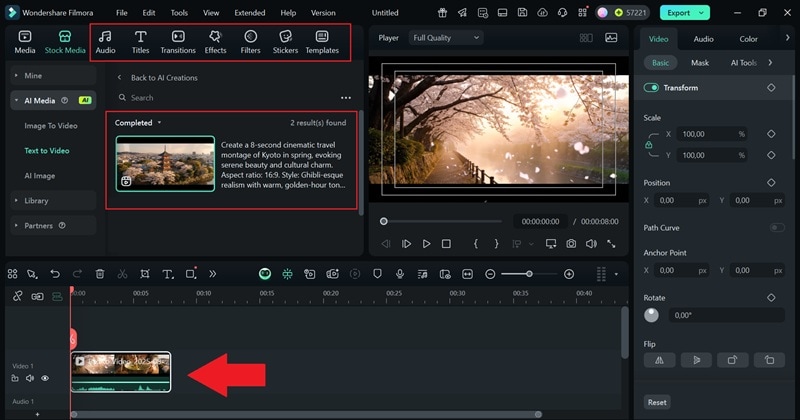Click the delete trash icon in timeline toolbar
The width and height of the screenshot is (800, 420).
pyautogui.click(x=100, y=274)
